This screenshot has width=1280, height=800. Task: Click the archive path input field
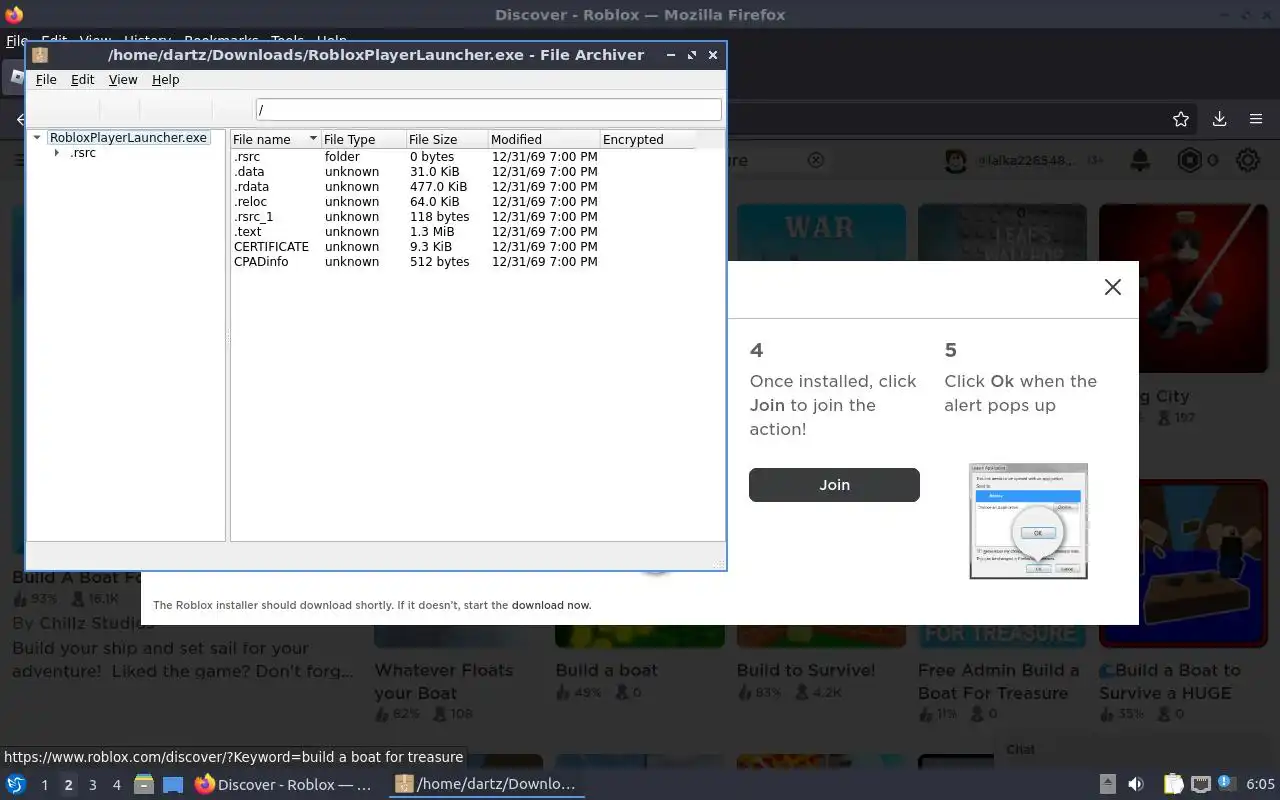pyautogui.click(x=488, y=109)
